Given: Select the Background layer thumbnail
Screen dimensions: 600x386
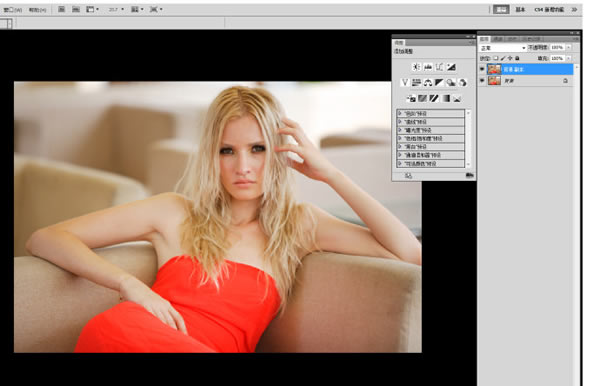Looking at the screenshot, I should point(494,80).
